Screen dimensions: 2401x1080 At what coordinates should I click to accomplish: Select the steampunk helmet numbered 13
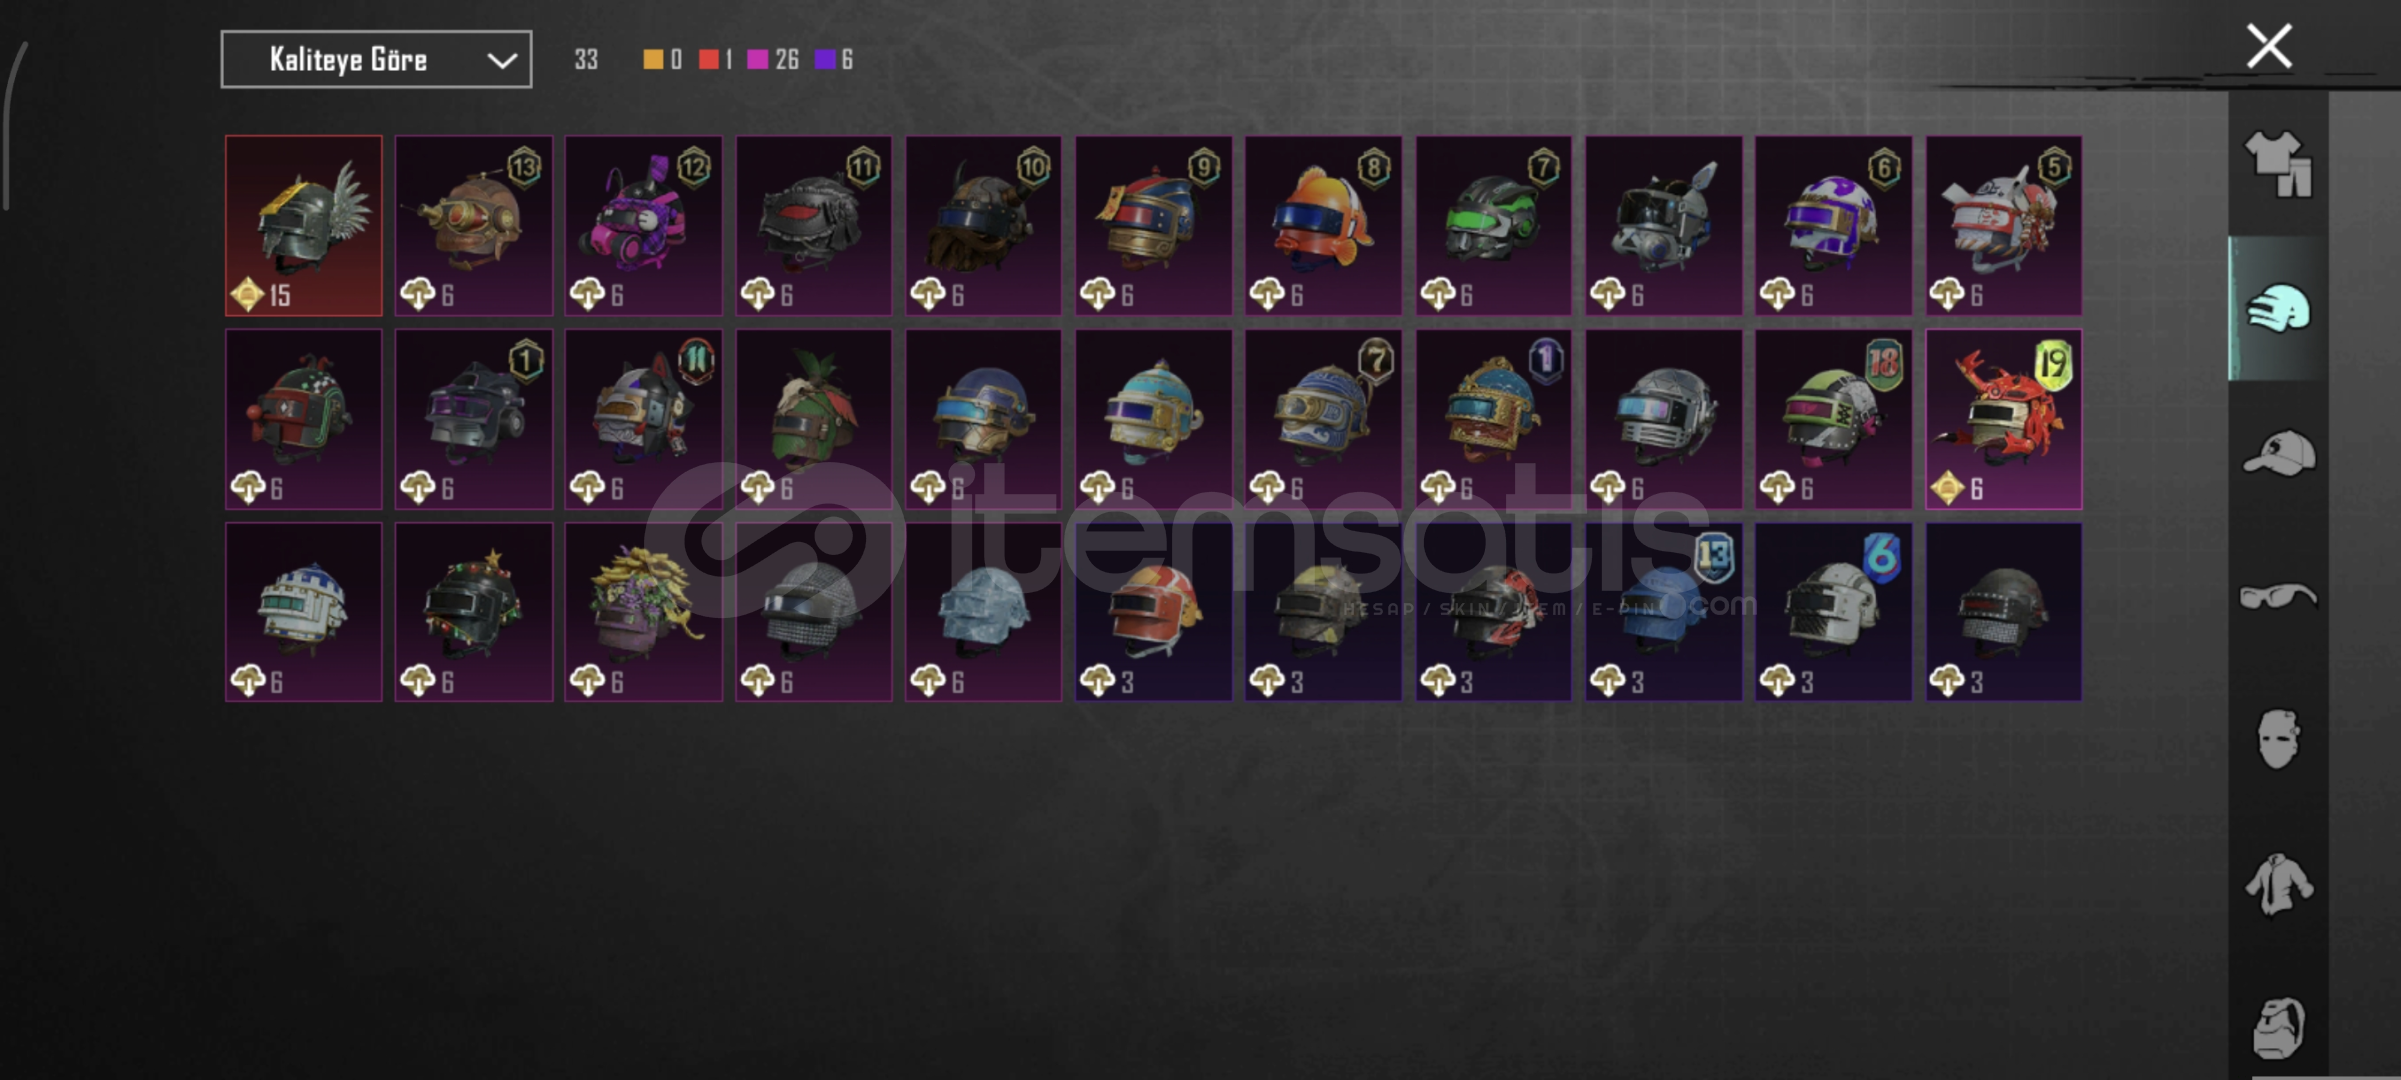[474, 226]
